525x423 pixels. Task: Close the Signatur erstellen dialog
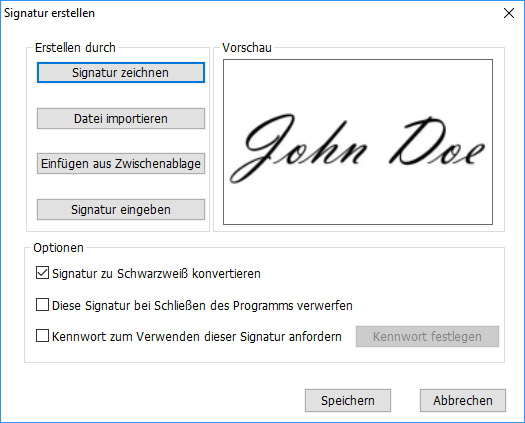pos(509,13)
